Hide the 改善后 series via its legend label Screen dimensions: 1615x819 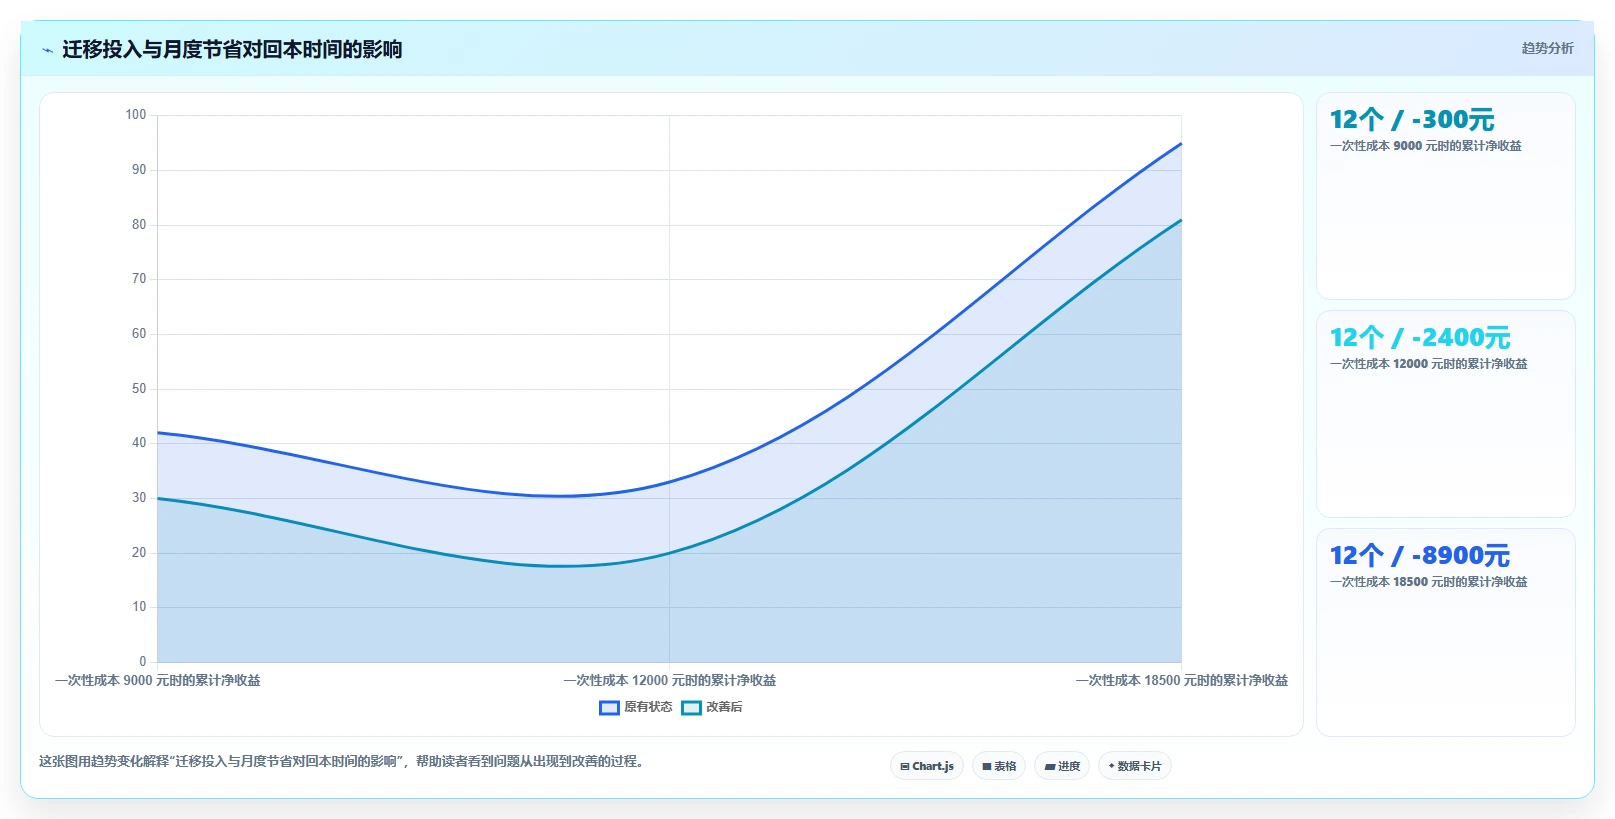click(724, 707)
